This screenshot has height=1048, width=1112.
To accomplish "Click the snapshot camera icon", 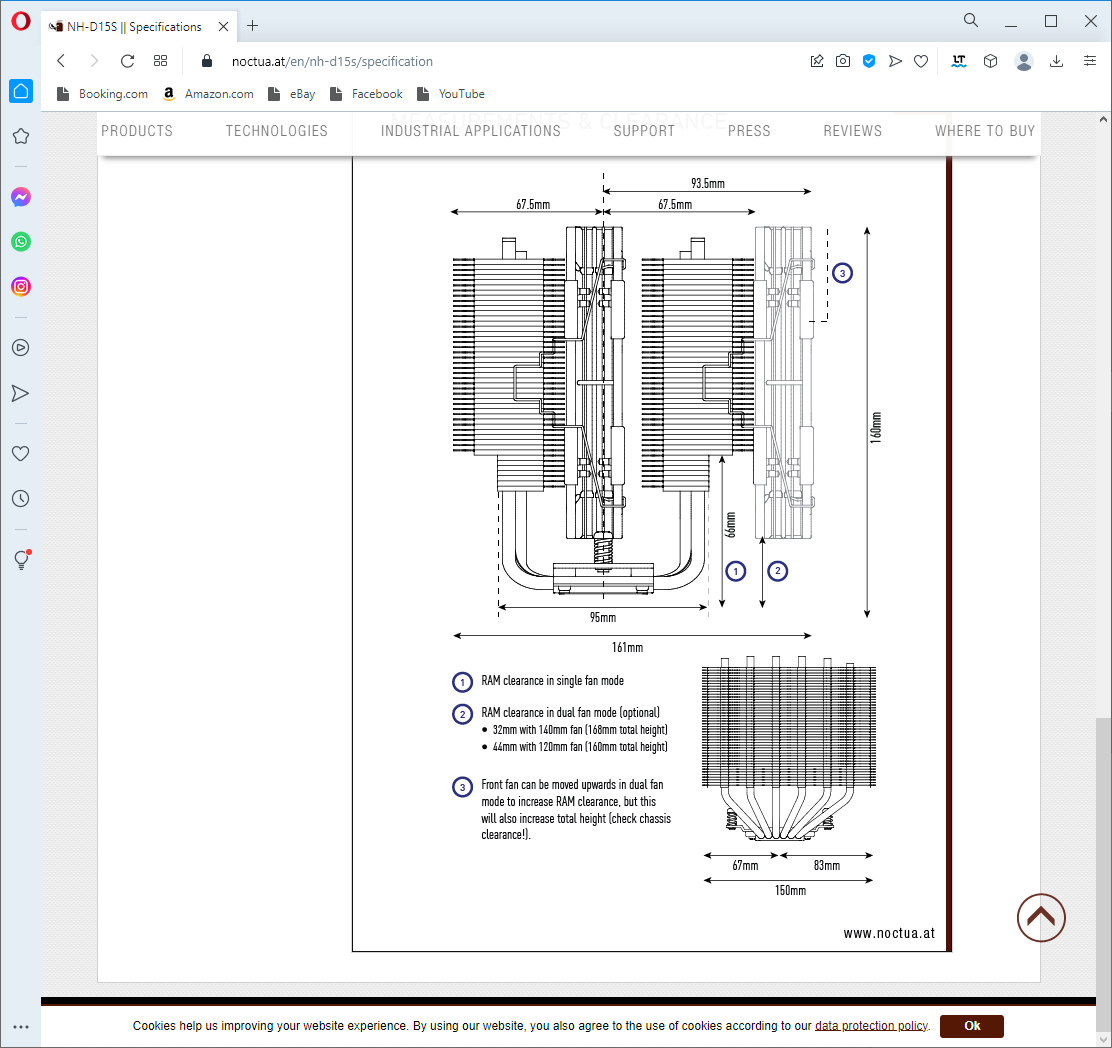I will coord(843,61).
